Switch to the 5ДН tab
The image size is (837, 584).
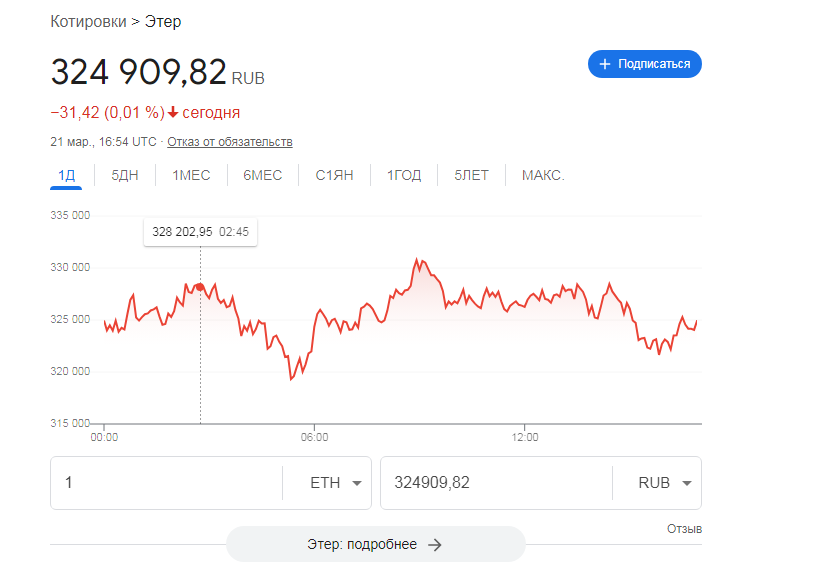(125, 175)
